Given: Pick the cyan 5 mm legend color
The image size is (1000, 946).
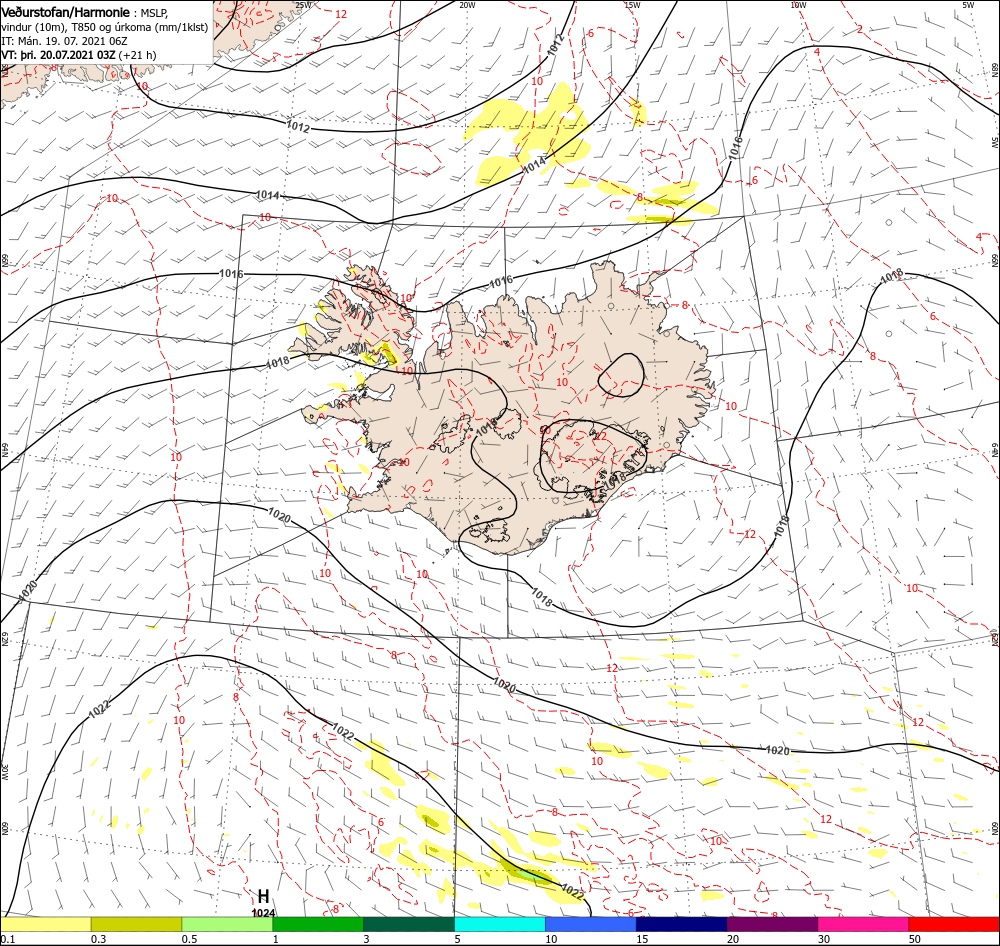Looking at the screenshot, I should pos(500,924).
